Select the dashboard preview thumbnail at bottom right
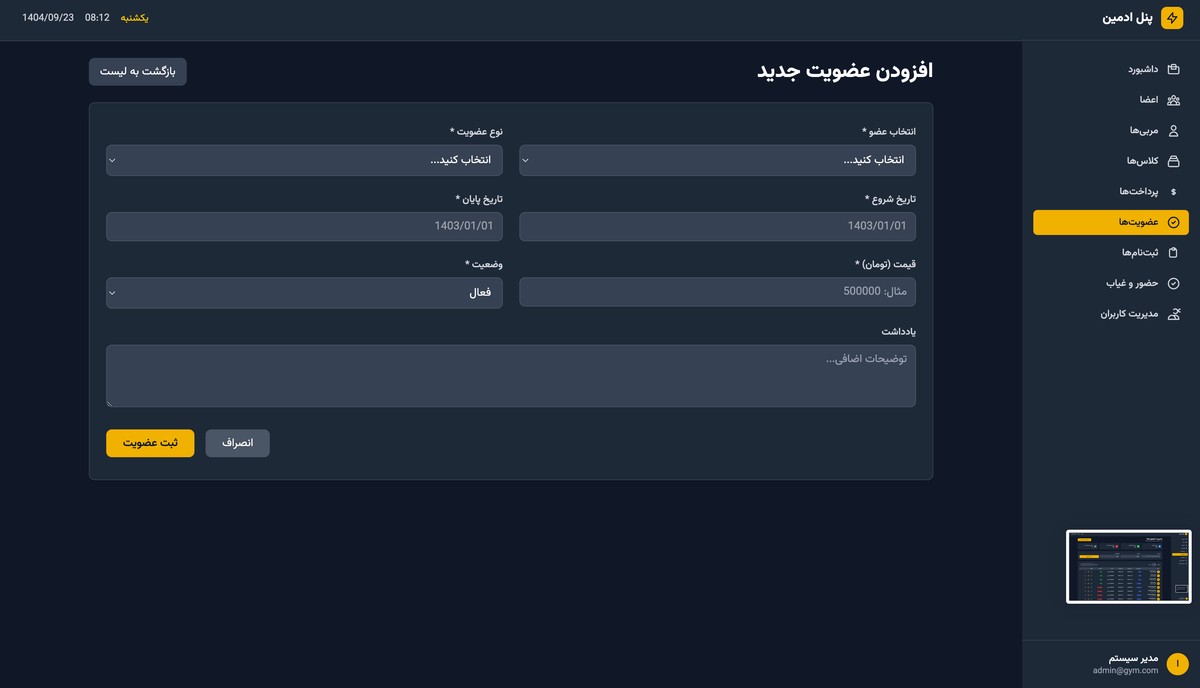The height and width of the screenshot is (688, 1200). point(1128,566)
